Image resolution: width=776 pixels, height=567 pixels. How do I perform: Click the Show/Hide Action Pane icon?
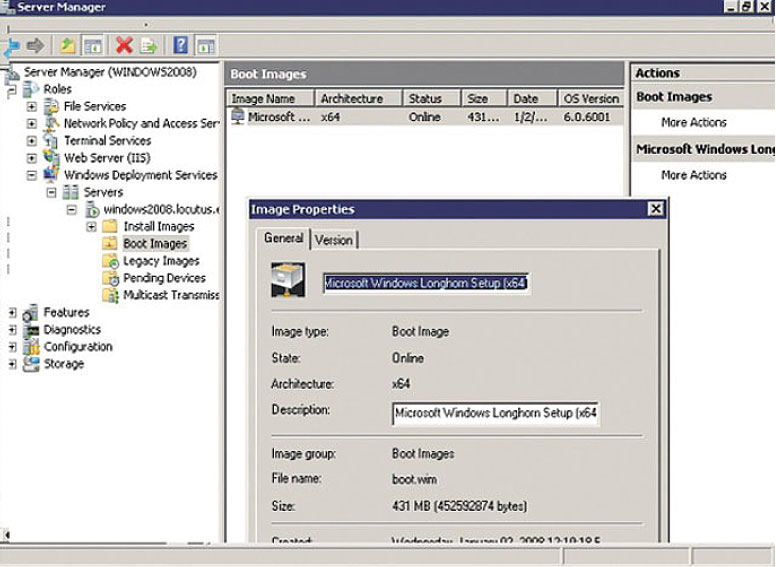point(206,46)
